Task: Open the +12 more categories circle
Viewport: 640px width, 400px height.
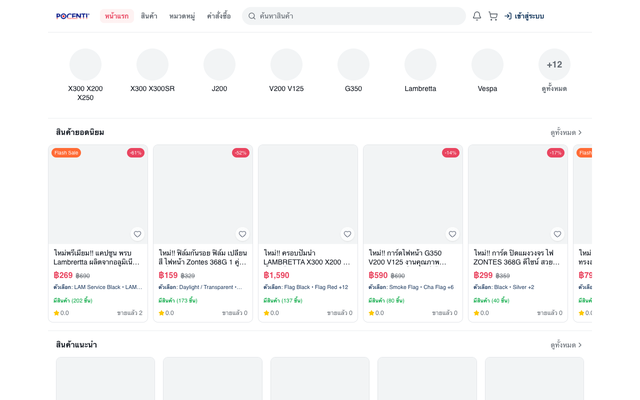Action: (554, 64)
